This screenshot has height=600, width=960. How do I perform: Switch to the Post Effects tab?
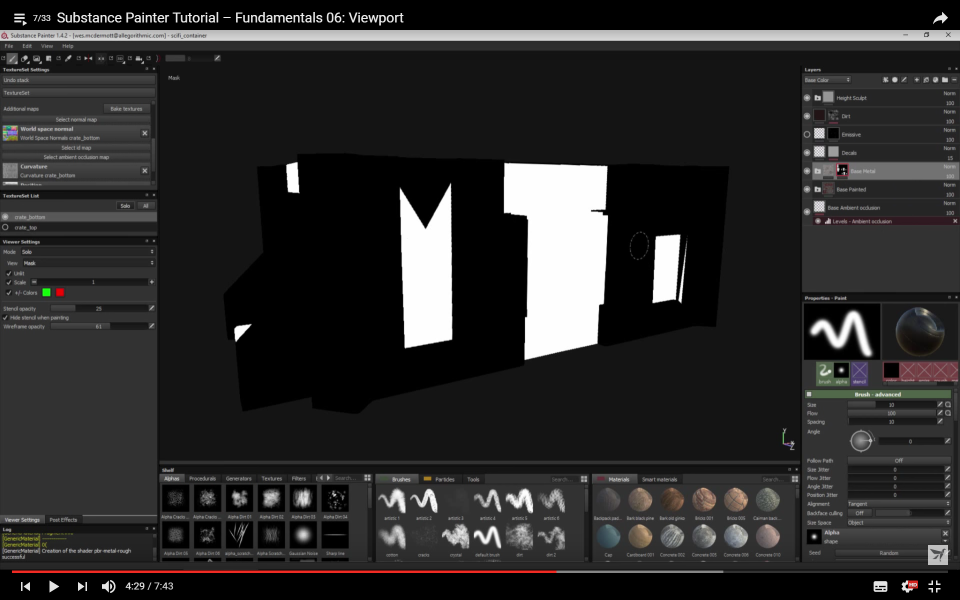[63, 520]
